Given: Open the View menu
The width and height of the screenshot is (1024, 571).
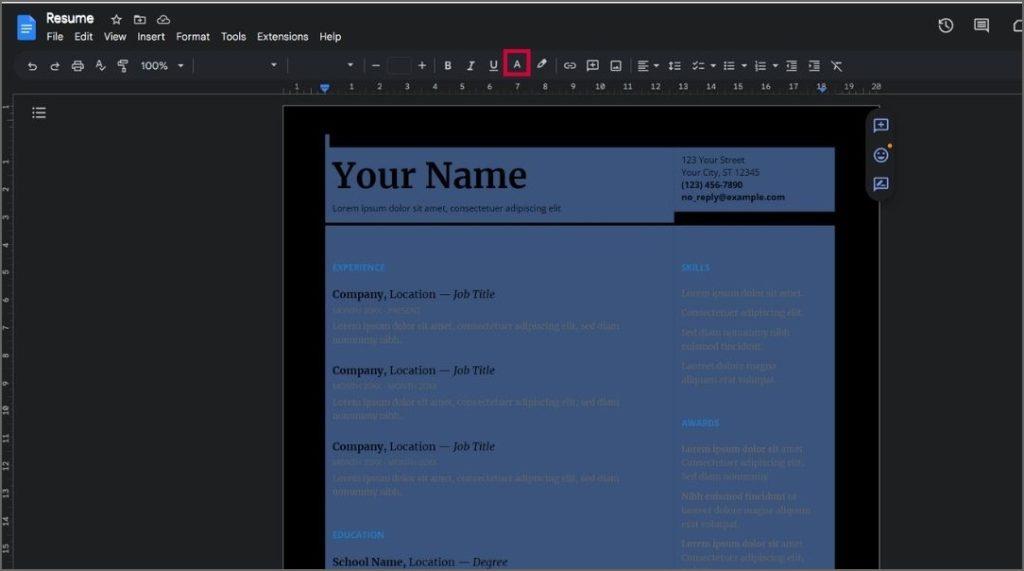Looking at the screenshot, I should point(115,37).
